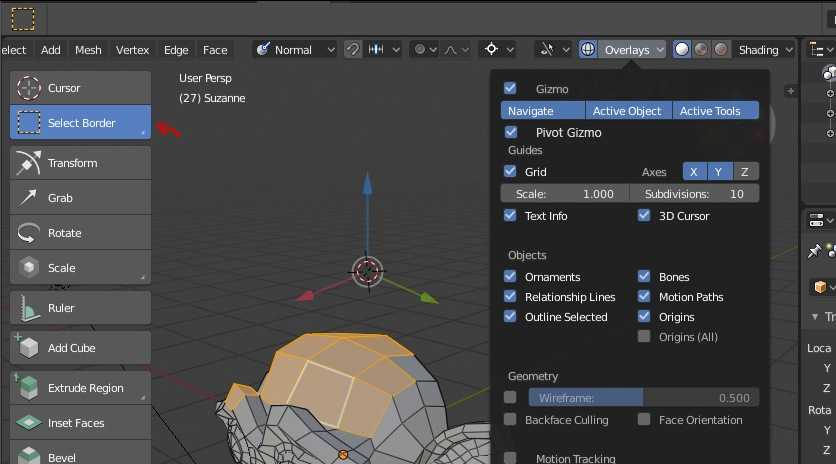Click the proportional falloff curve icon
Viewport: 836px width, 464px height.
pos(451,50)
